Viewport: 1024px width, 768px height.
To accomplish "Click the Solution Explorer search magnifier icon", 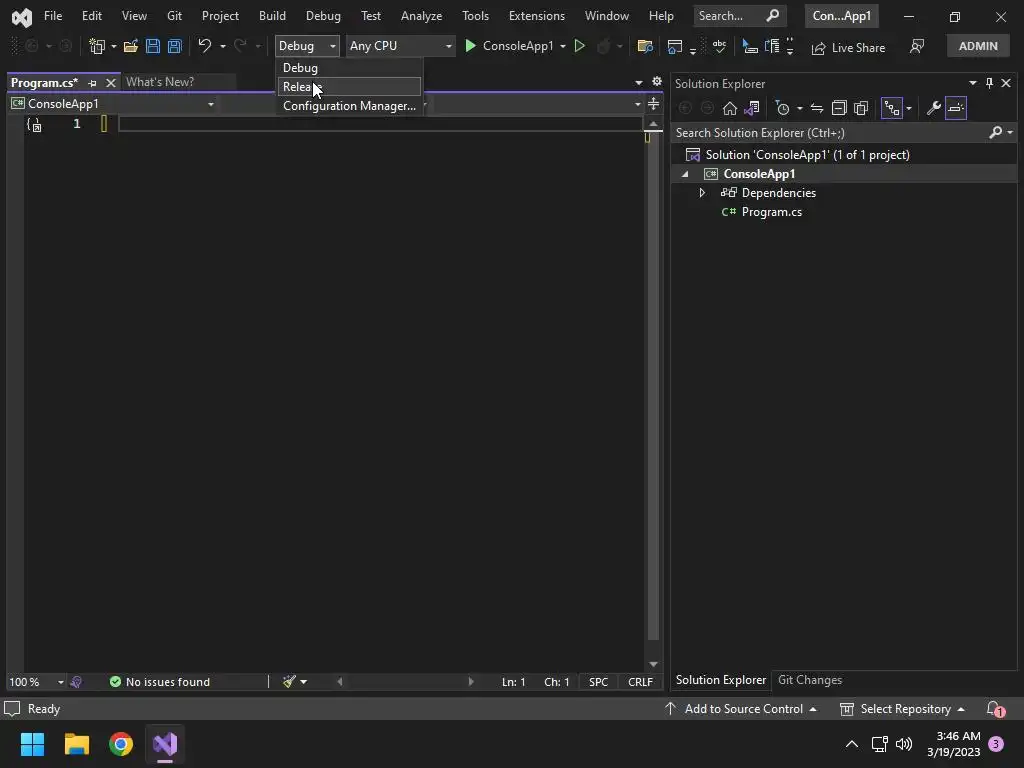I will coord(995,133).
